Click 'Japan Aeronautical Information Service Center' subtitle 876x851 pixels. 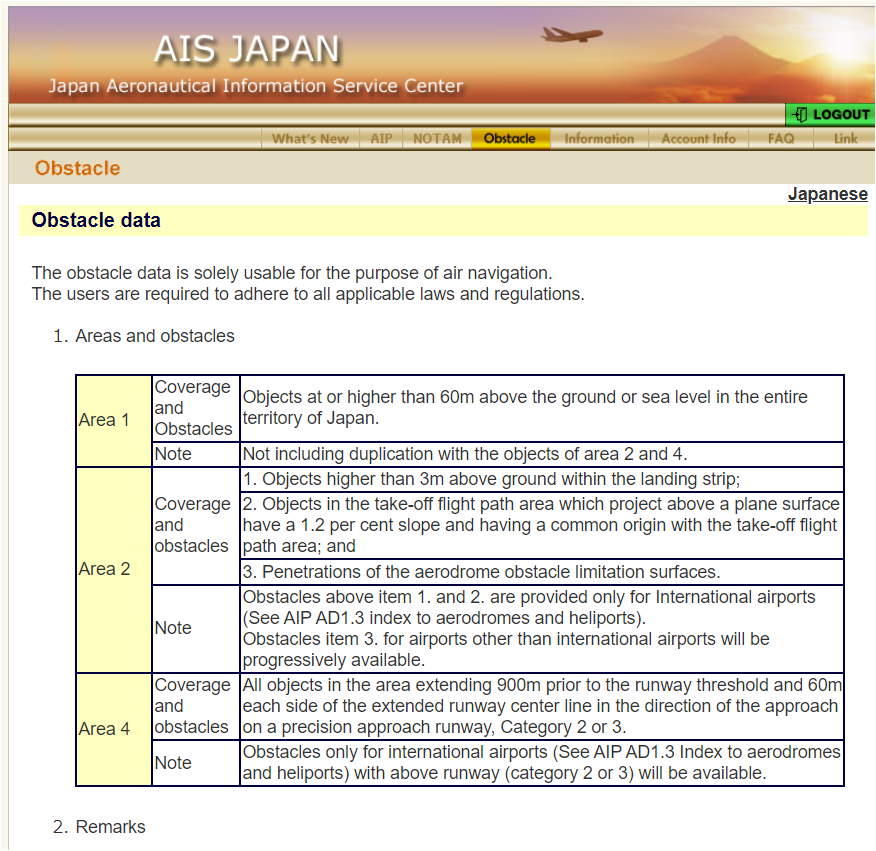(256, 86)
